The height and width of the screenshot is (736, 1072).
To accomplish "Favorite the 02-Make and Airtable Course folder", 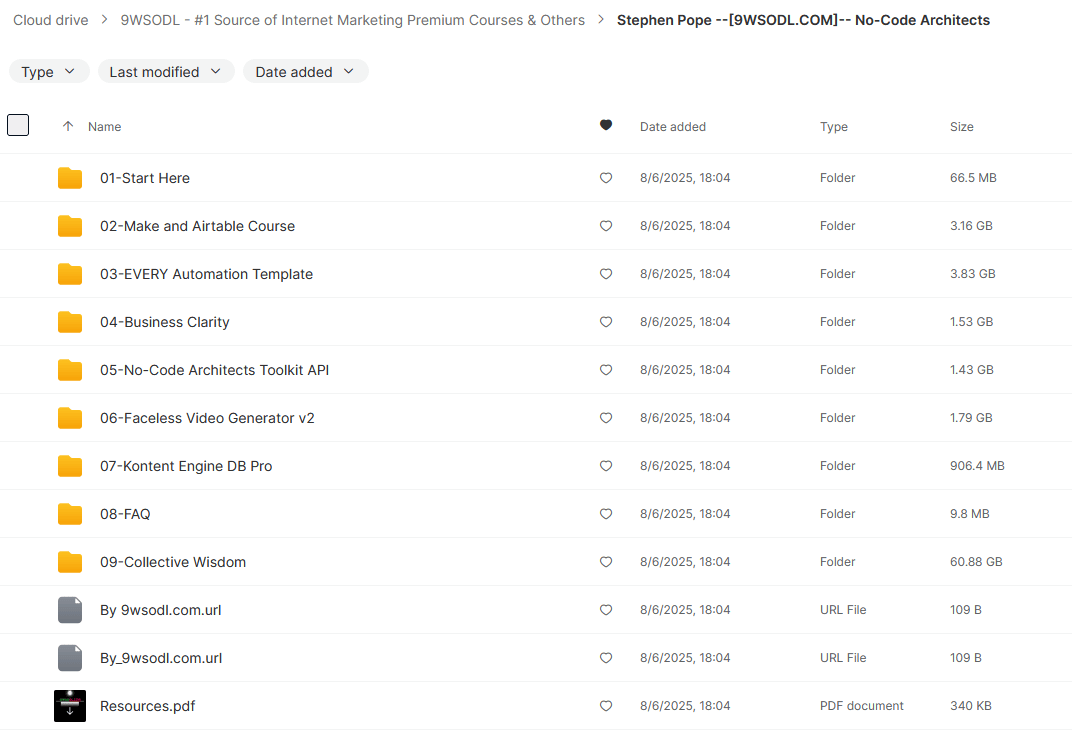I will (605, 226).
